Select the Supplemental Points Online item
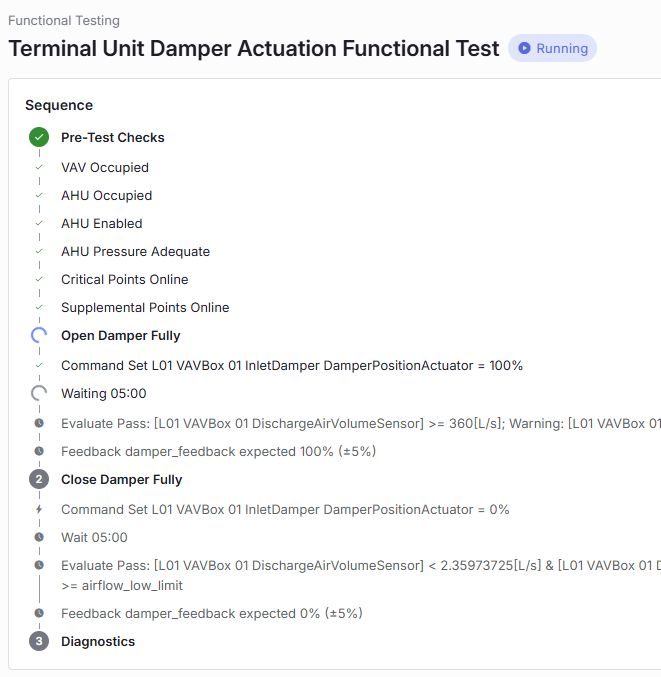The height and width of the screenshot is (677, 661). (145, 307)
